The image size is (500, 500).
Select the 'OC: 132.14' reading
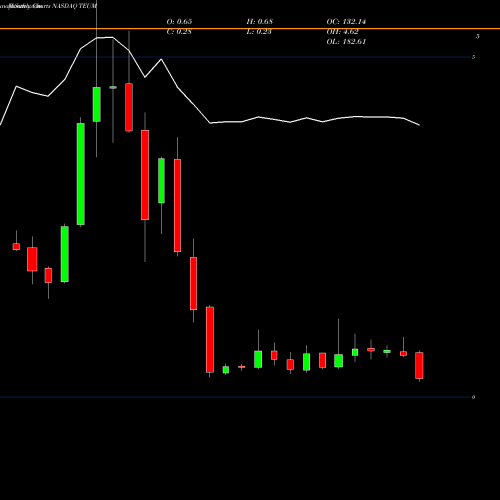[x=346, y=22]
